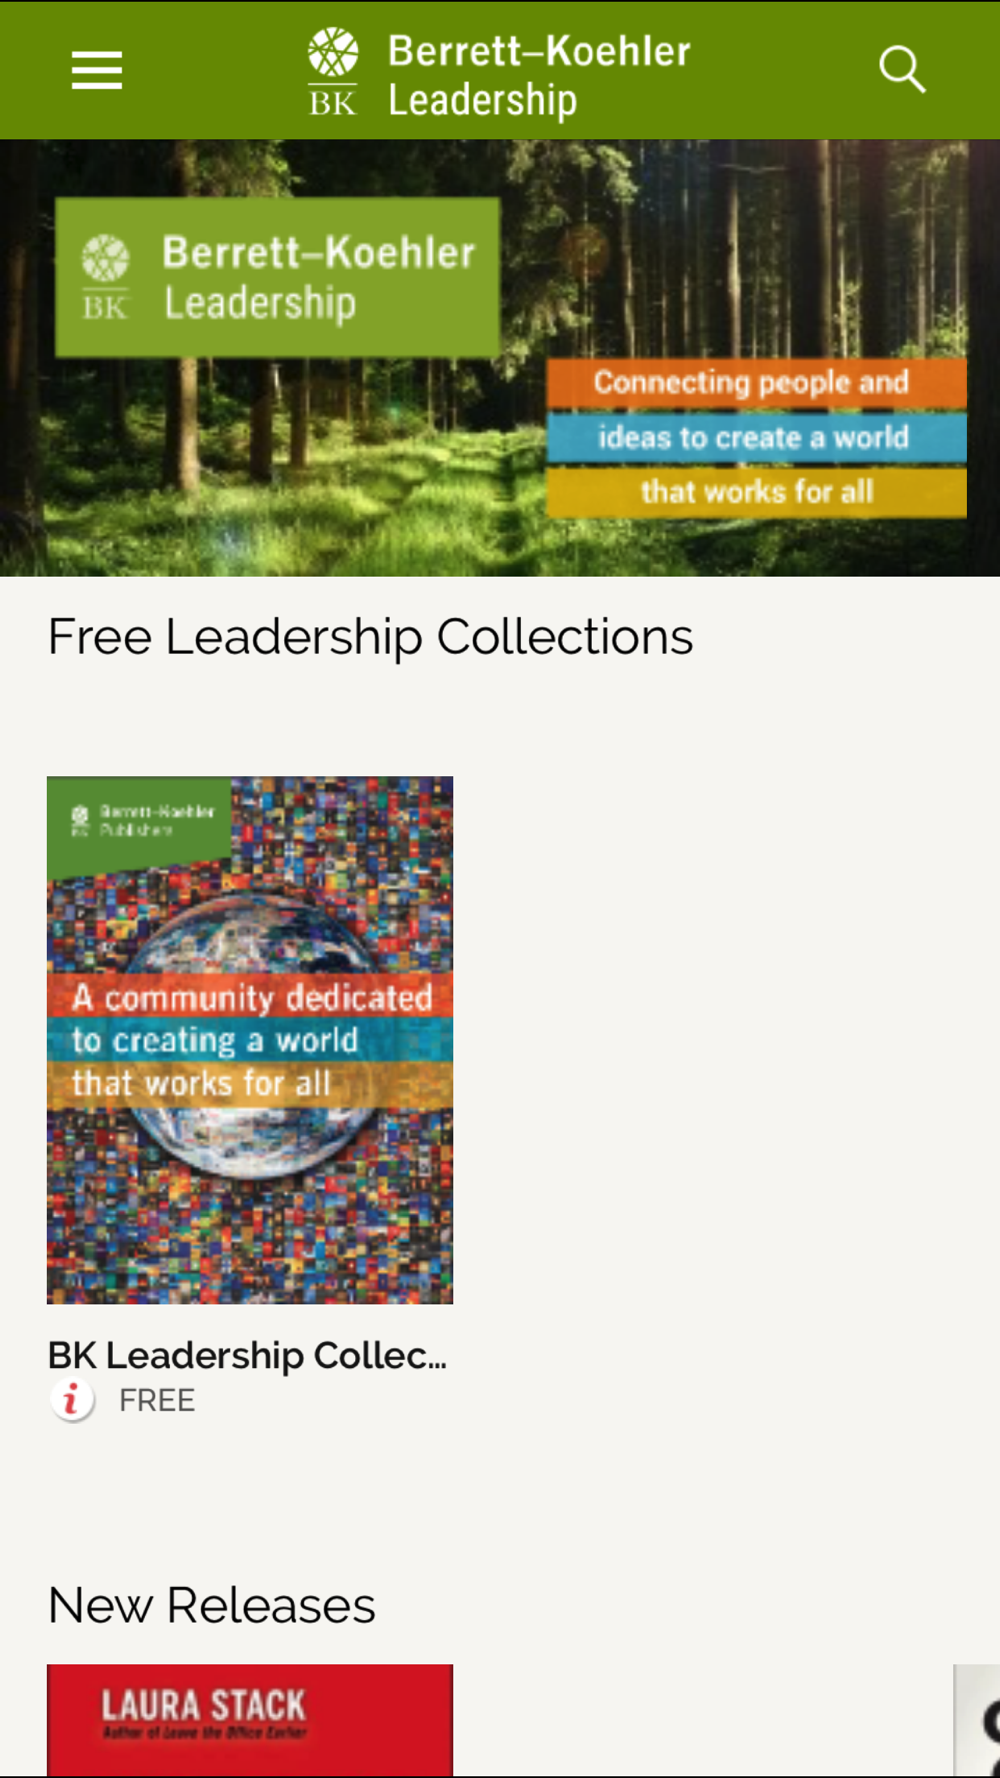Tap 'A community dedicated' text on cover
1000x1778 pixels.
coord(252,997)
